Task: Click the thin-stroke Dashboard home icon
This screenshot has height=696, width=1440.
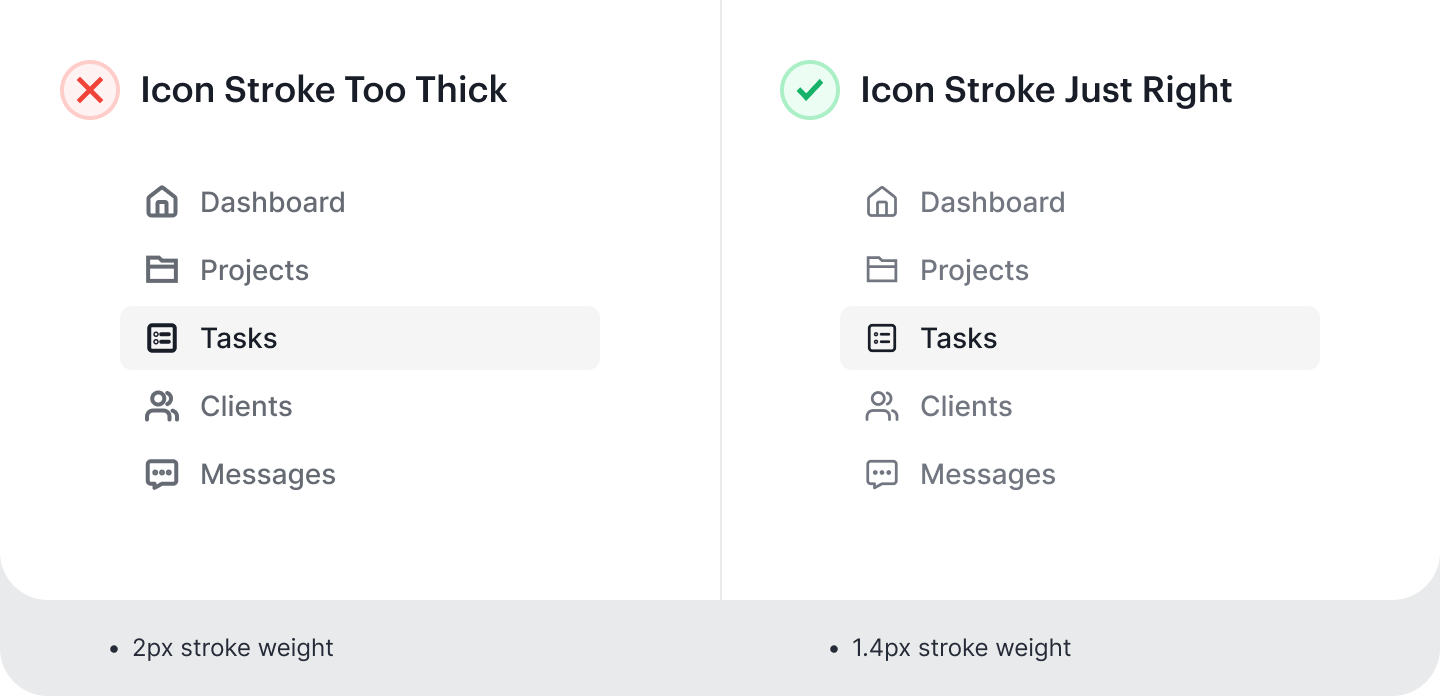Action: (882, 202)
